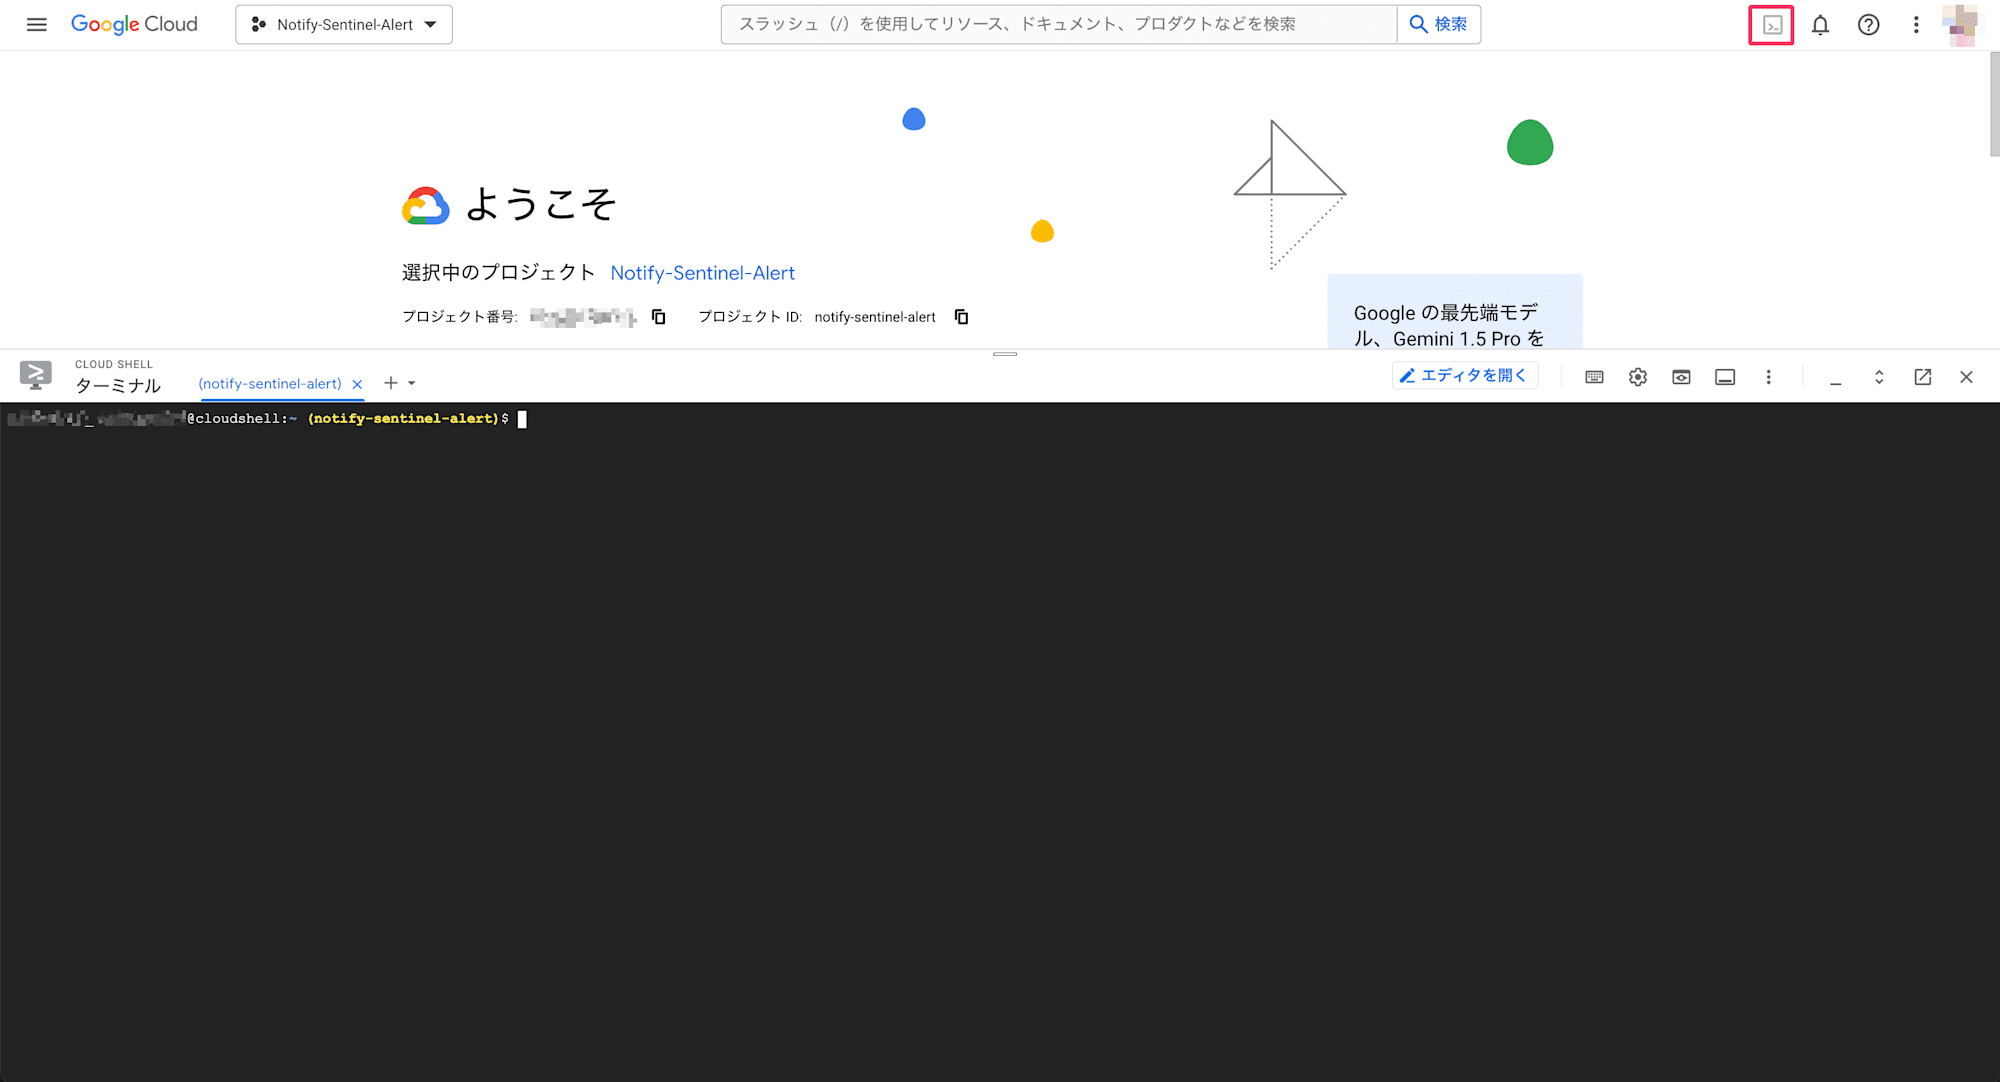Open the Notify-Sentinel-Alert project link
This screenshot has height=1082, width=2000.
[x=702, y=273]
